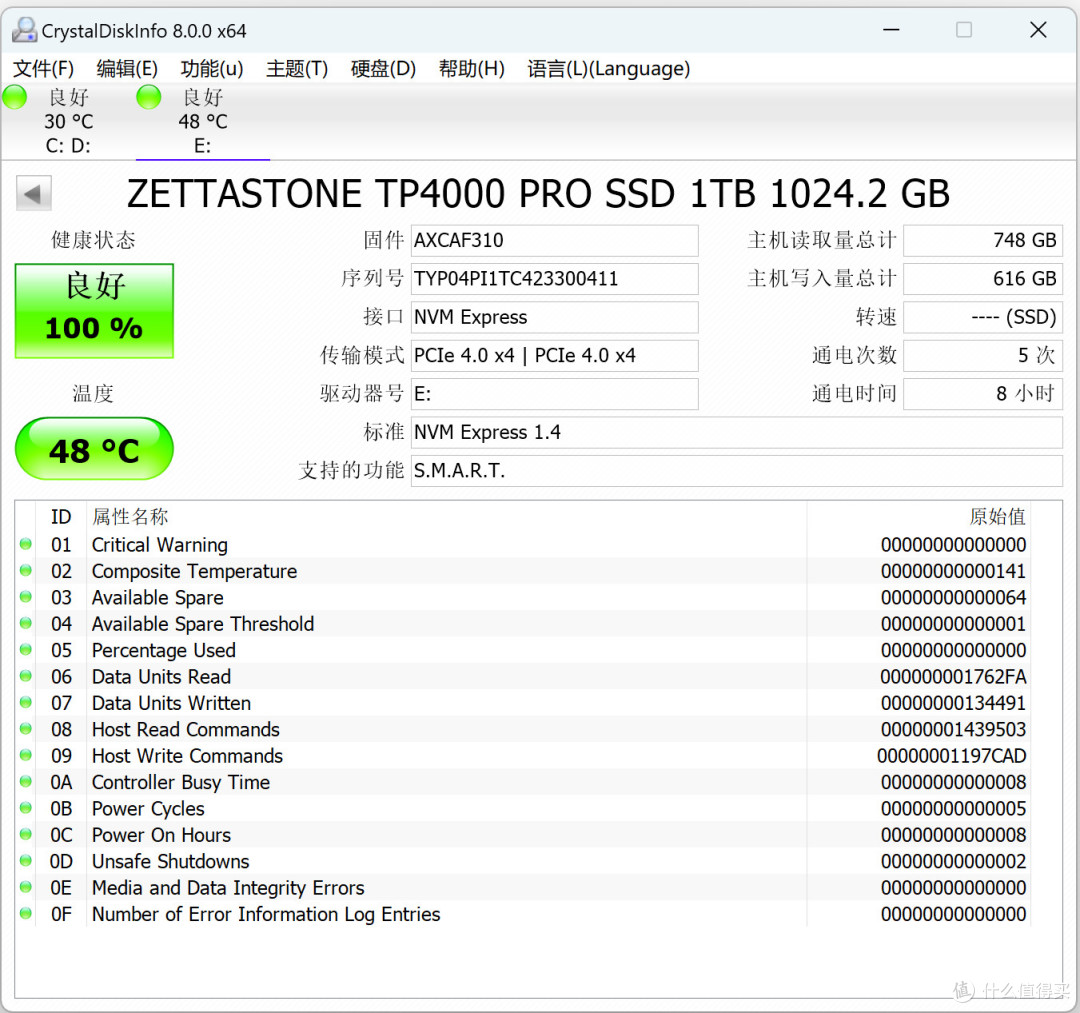
Task: Click the standard field NVM Express 1.4
Action: [x=736, y=432]
